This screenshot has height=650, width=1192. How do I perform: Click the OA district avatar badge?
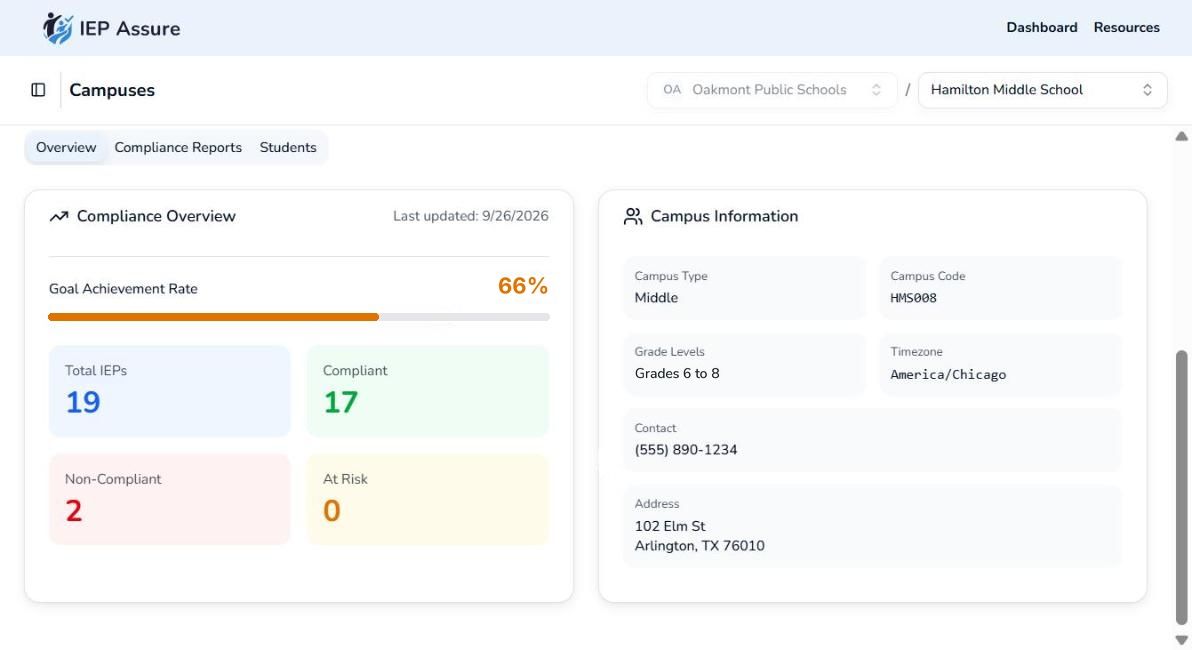(x=672, y=90)
